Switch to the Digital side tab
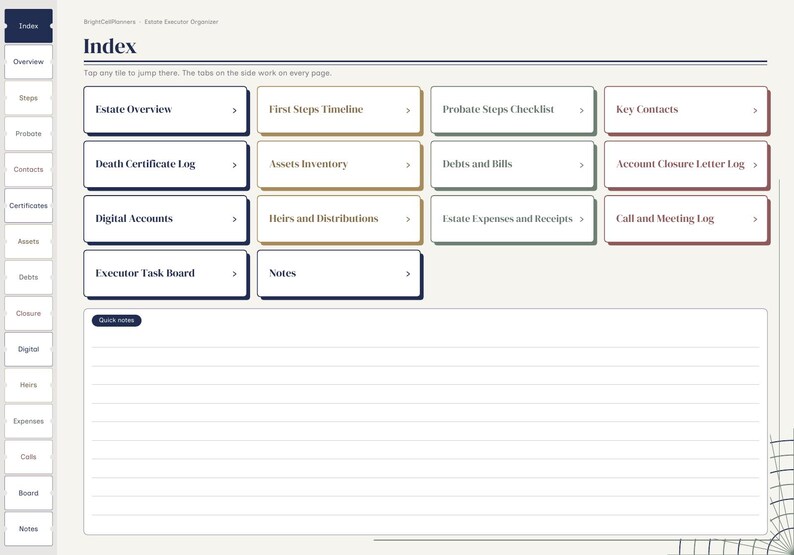 (x=28, y=349)
